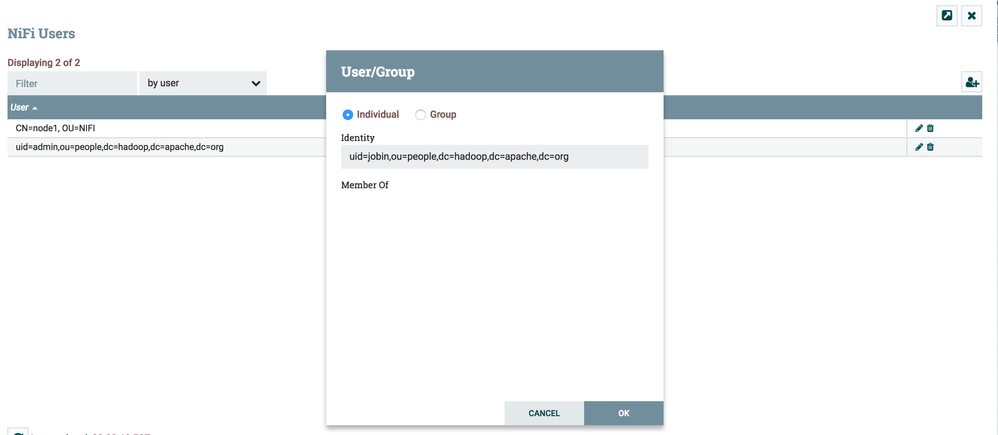Click the 'Displaying 2 of 2' text
This screenshot has height=435, width=998.
44,62
